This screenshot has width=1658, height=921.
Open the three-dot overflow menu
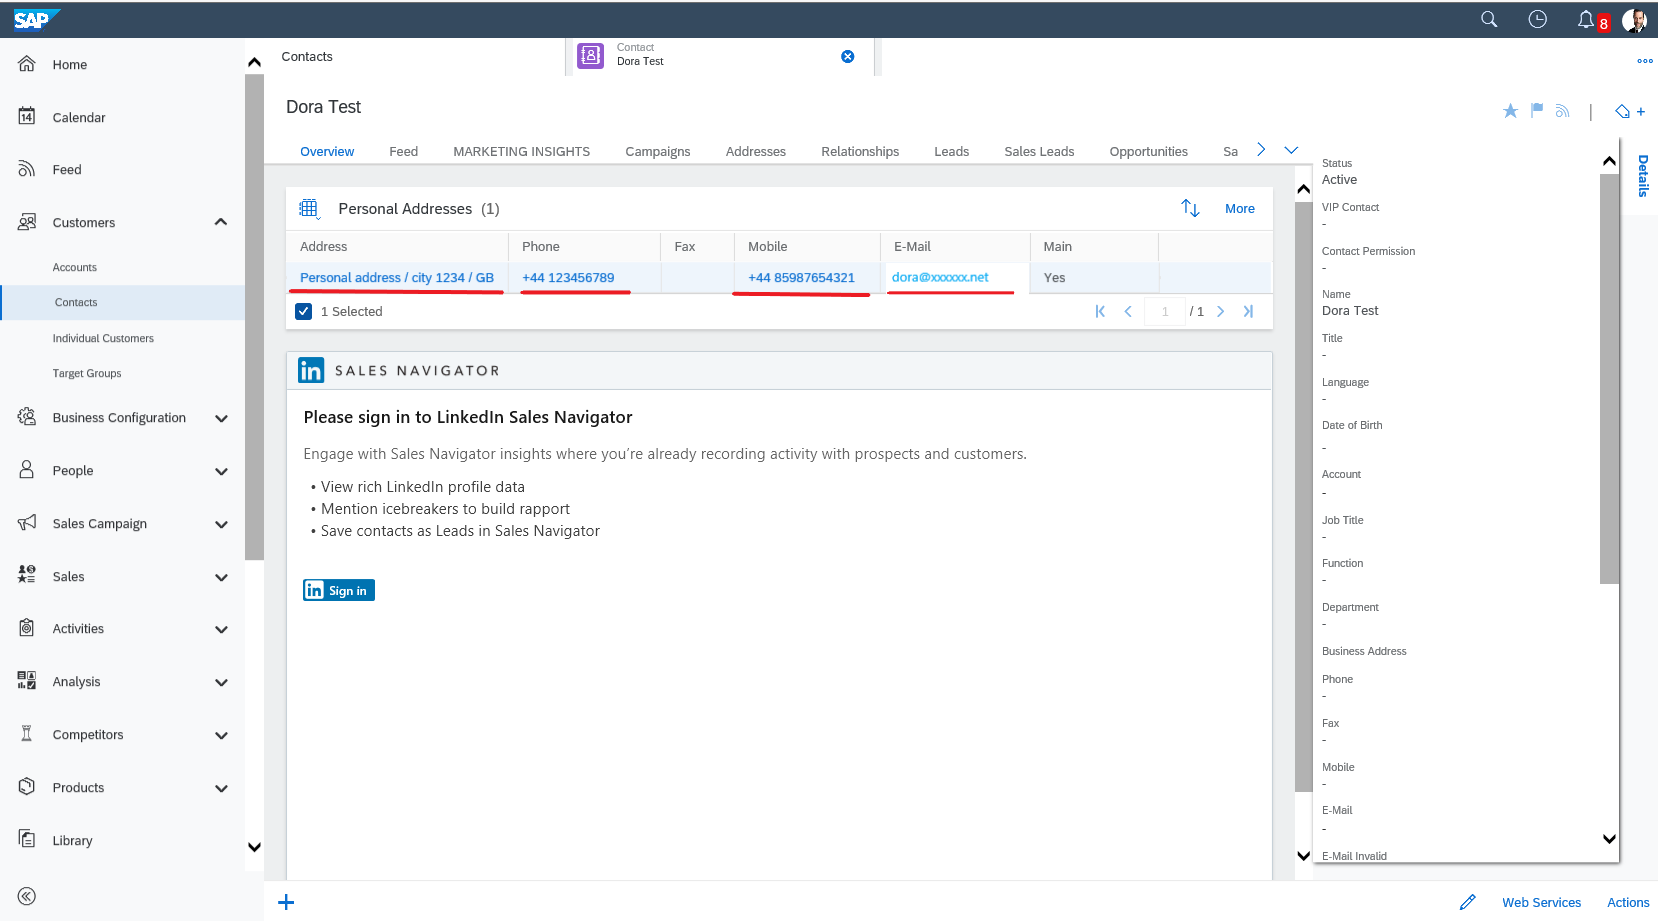(x=1645, y=61)
